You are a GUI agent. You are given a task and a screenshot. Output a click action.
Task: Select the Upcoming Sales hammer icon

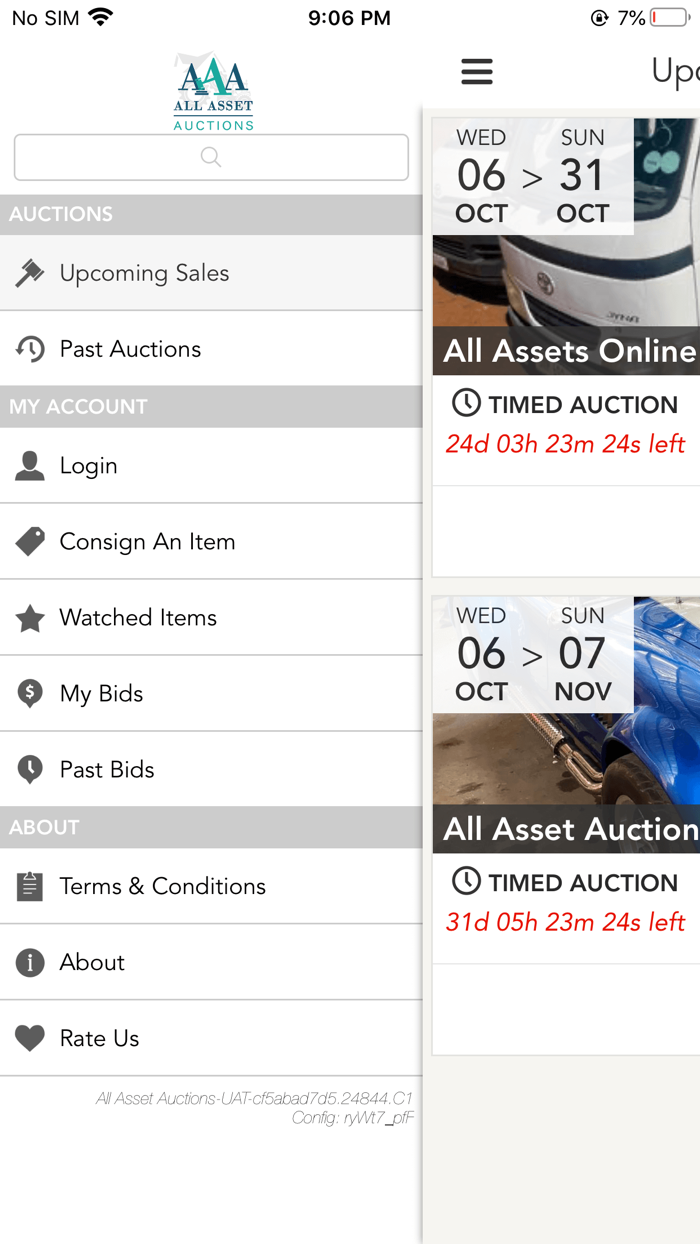(x=31, y=272)
